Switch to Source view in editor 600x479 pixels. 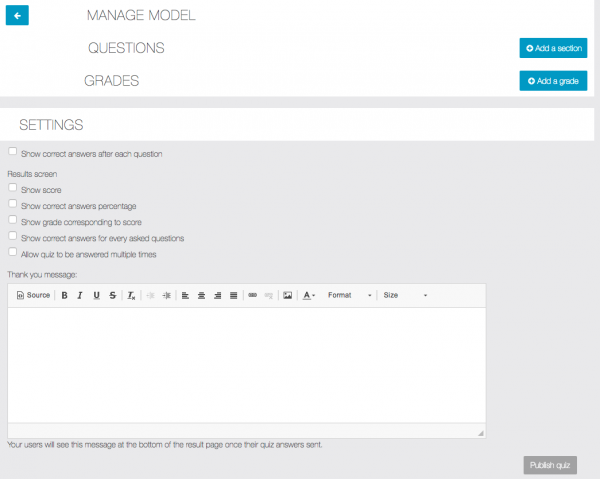click(x=33, y=295)
